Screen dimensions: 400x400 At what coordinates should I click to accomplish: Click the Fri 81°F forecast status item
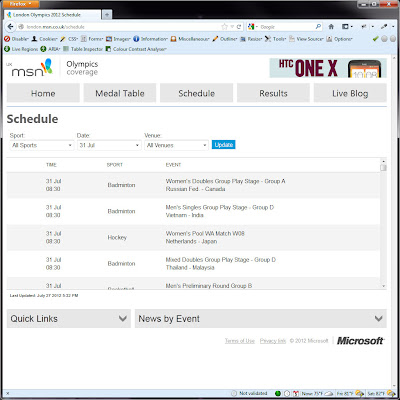(350, 393)
